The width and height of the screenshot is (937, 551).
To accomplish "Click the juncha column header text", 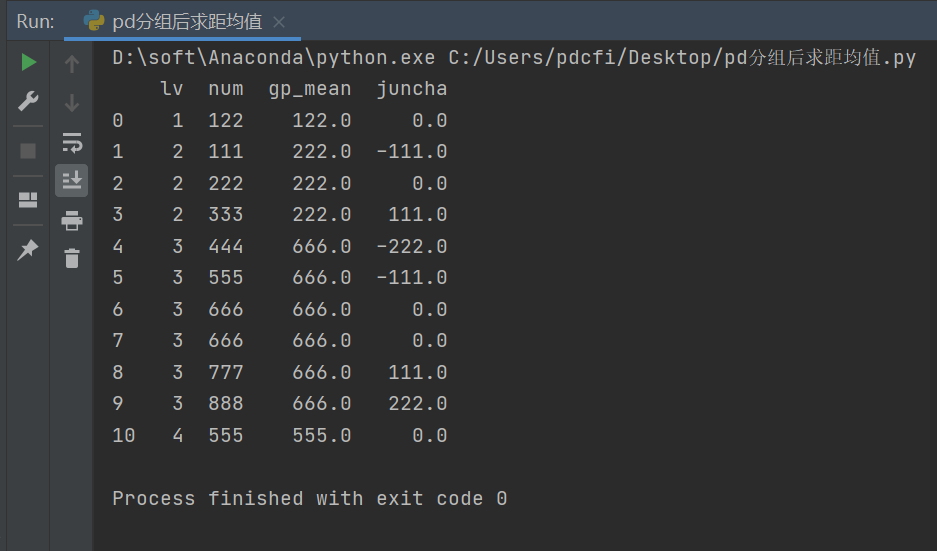I will [x=411, y=89].
